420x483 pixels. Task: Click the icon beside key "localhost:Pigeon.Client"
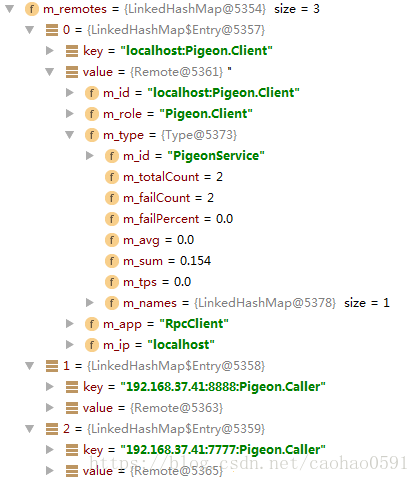pos(72,51)
